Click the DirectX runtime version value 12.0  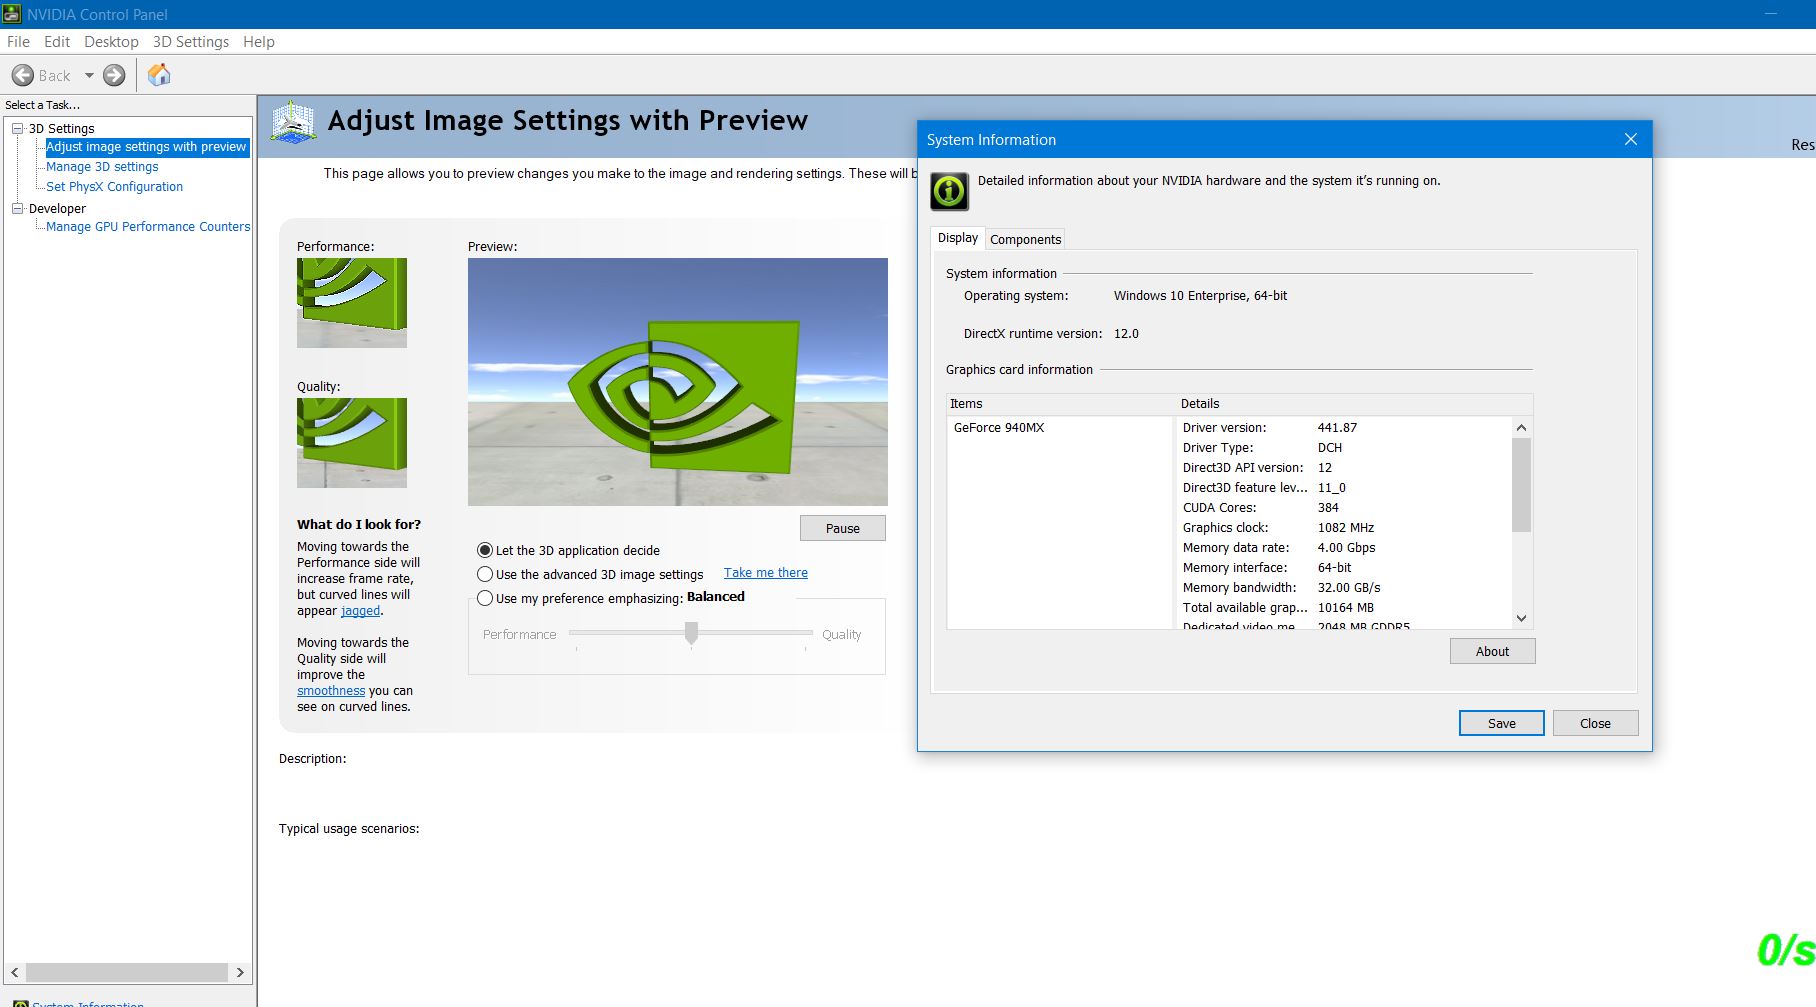(1126, 334)
